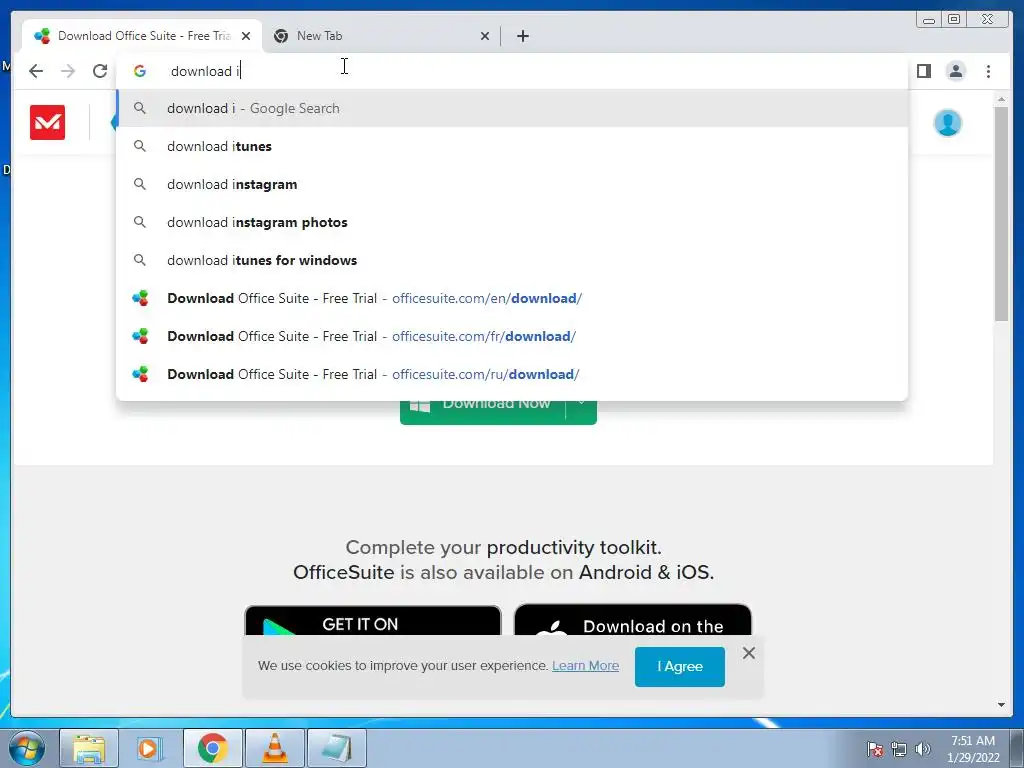Click the Action Center flag tray icon
Image resolution: width=1024 pixels, height=768 pixels.
pos(875,749)
